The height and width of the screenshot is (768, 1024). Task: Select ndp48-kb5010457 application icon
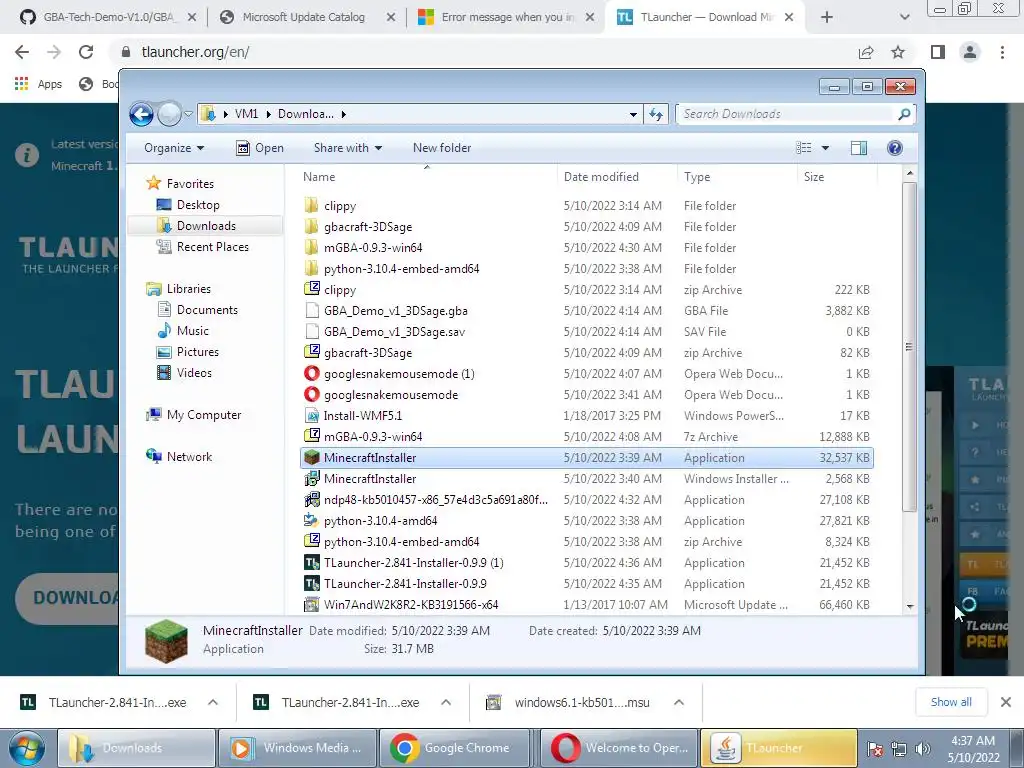[x=312, y=500]
